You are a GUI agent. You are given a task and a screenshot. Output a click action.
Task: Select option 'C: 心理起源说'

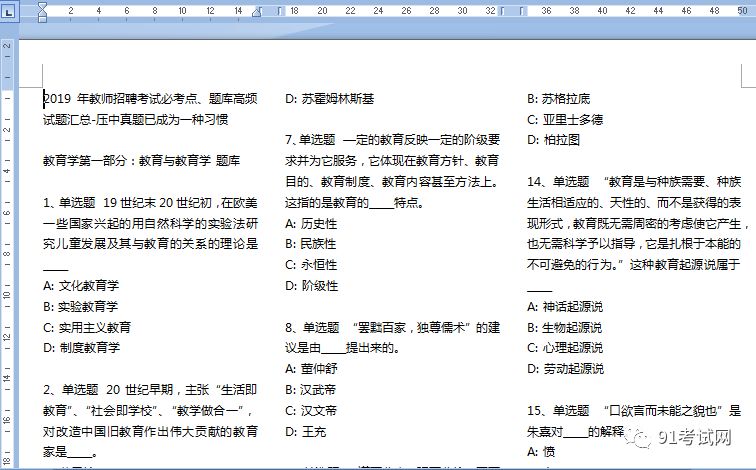click(x=565, y=348)
